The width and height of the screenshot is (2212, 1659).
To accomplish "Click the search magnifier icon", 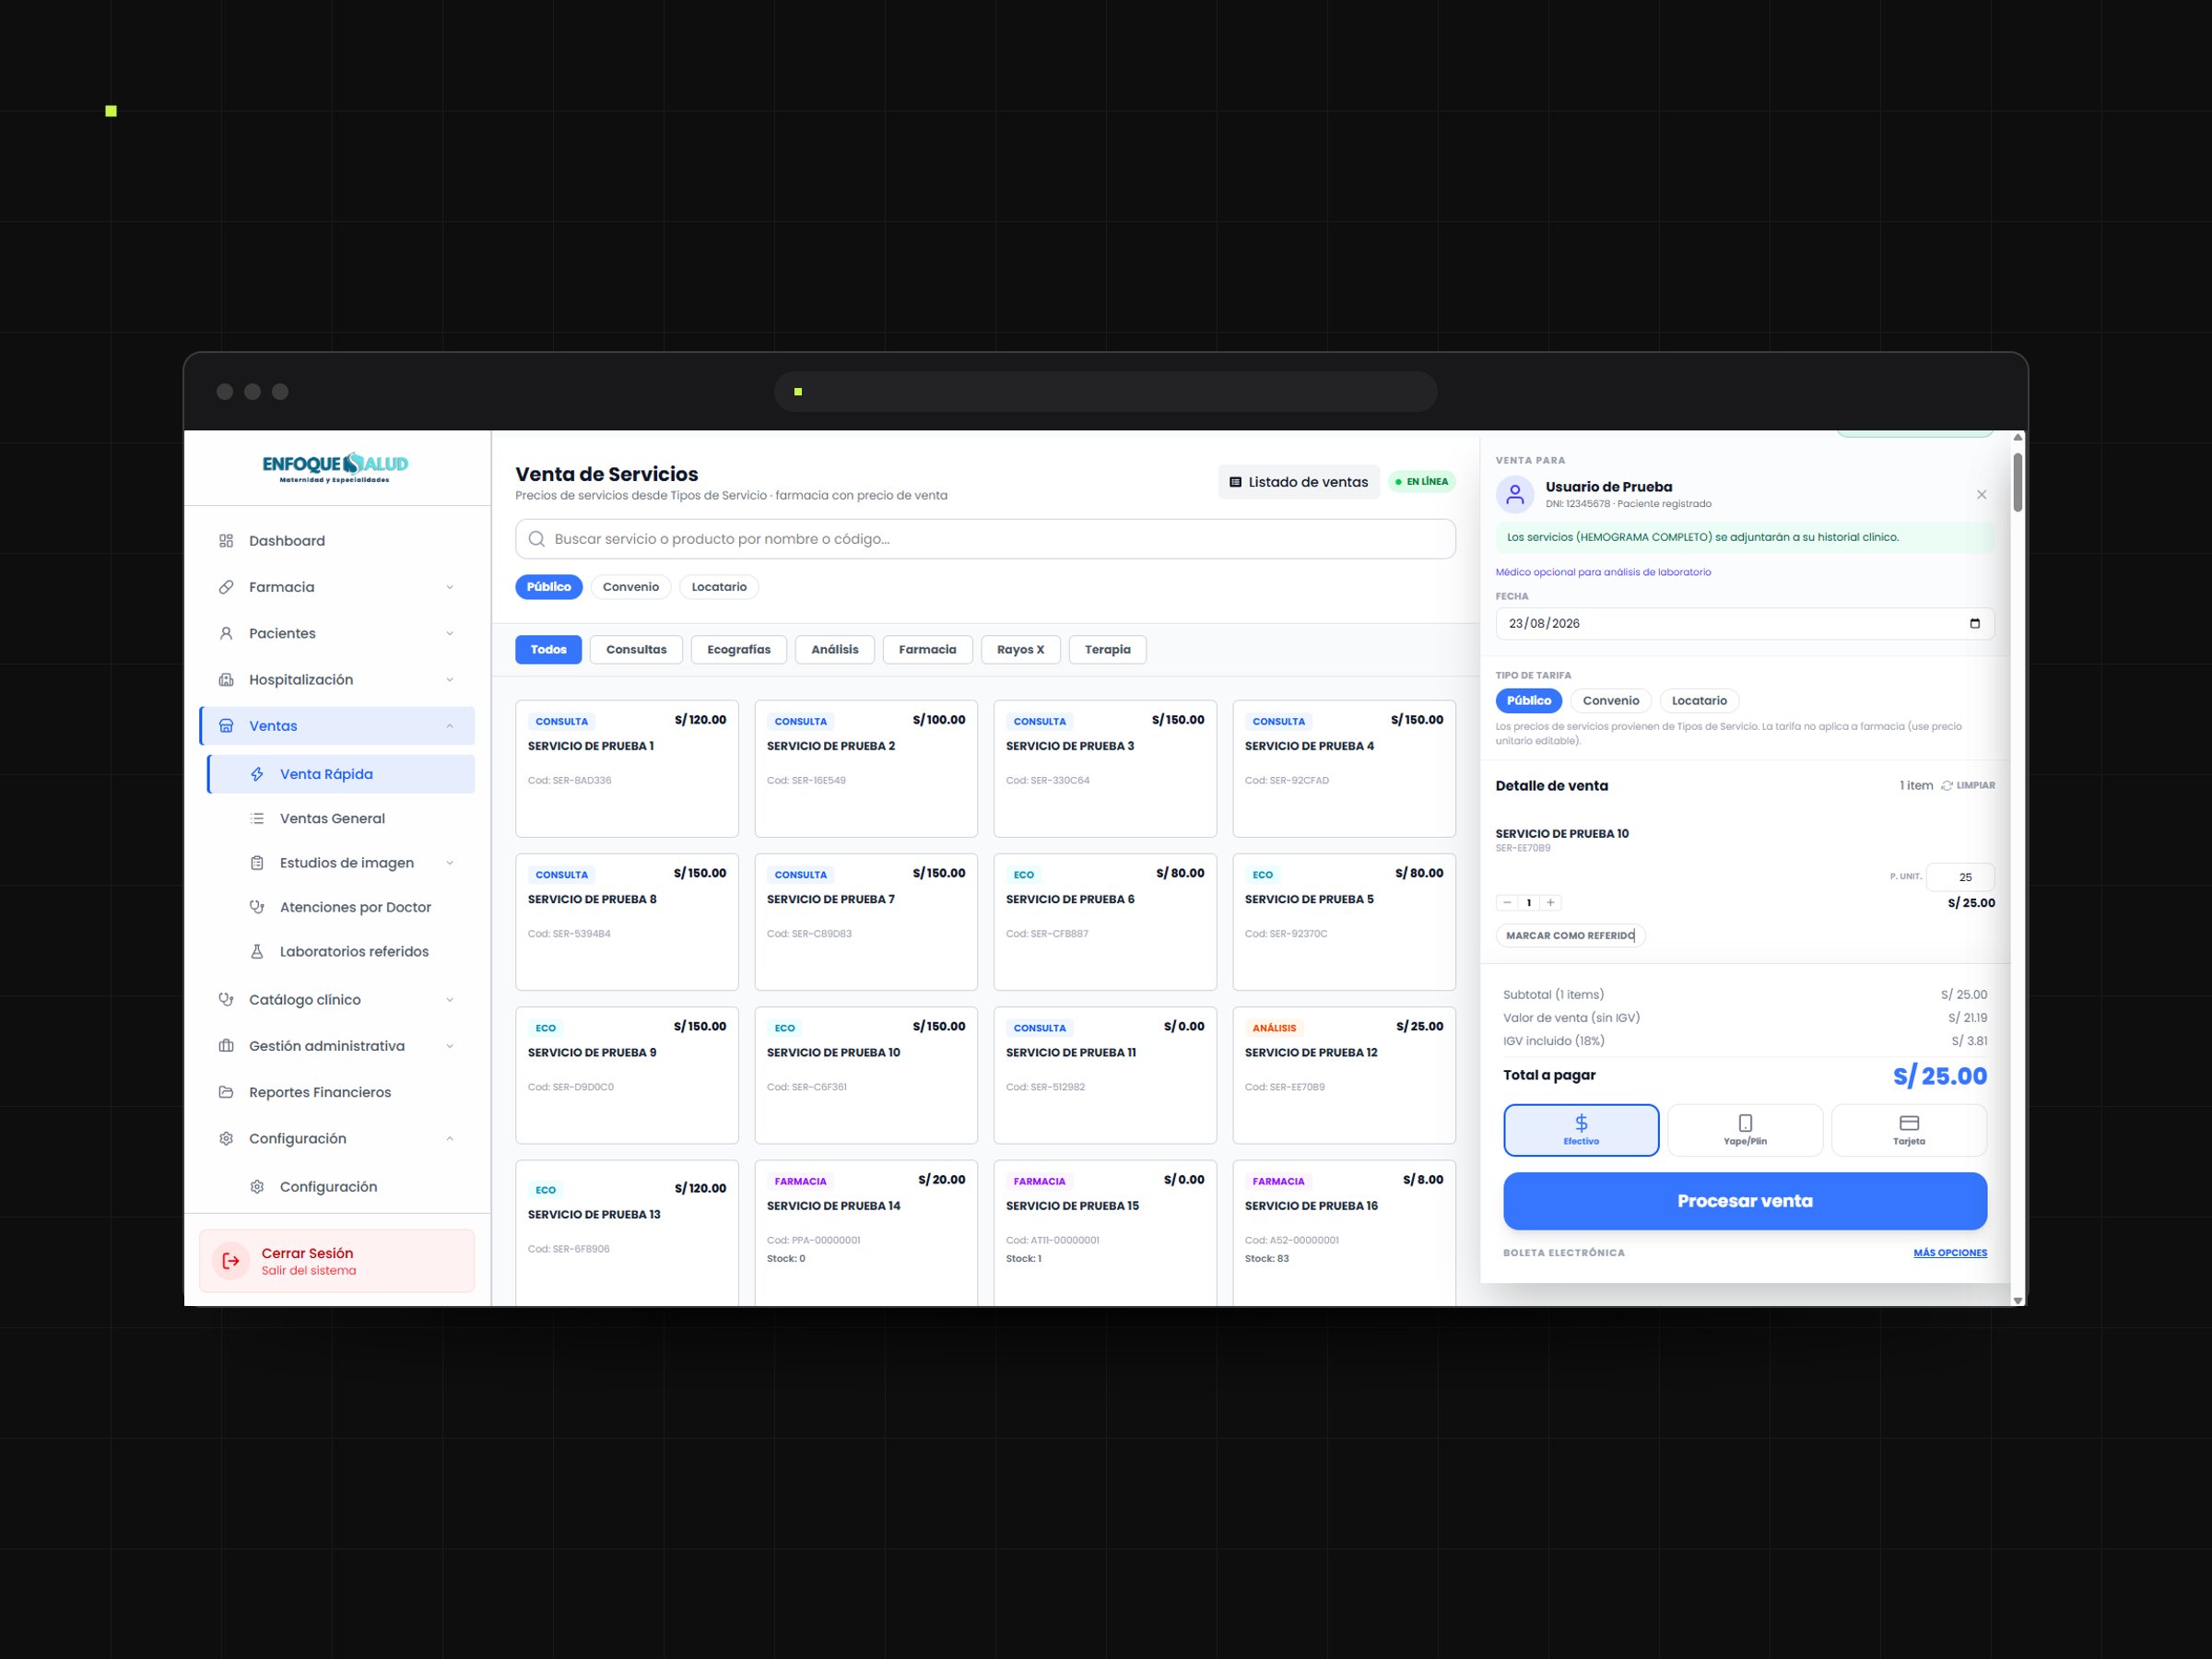I will (537, 539).
